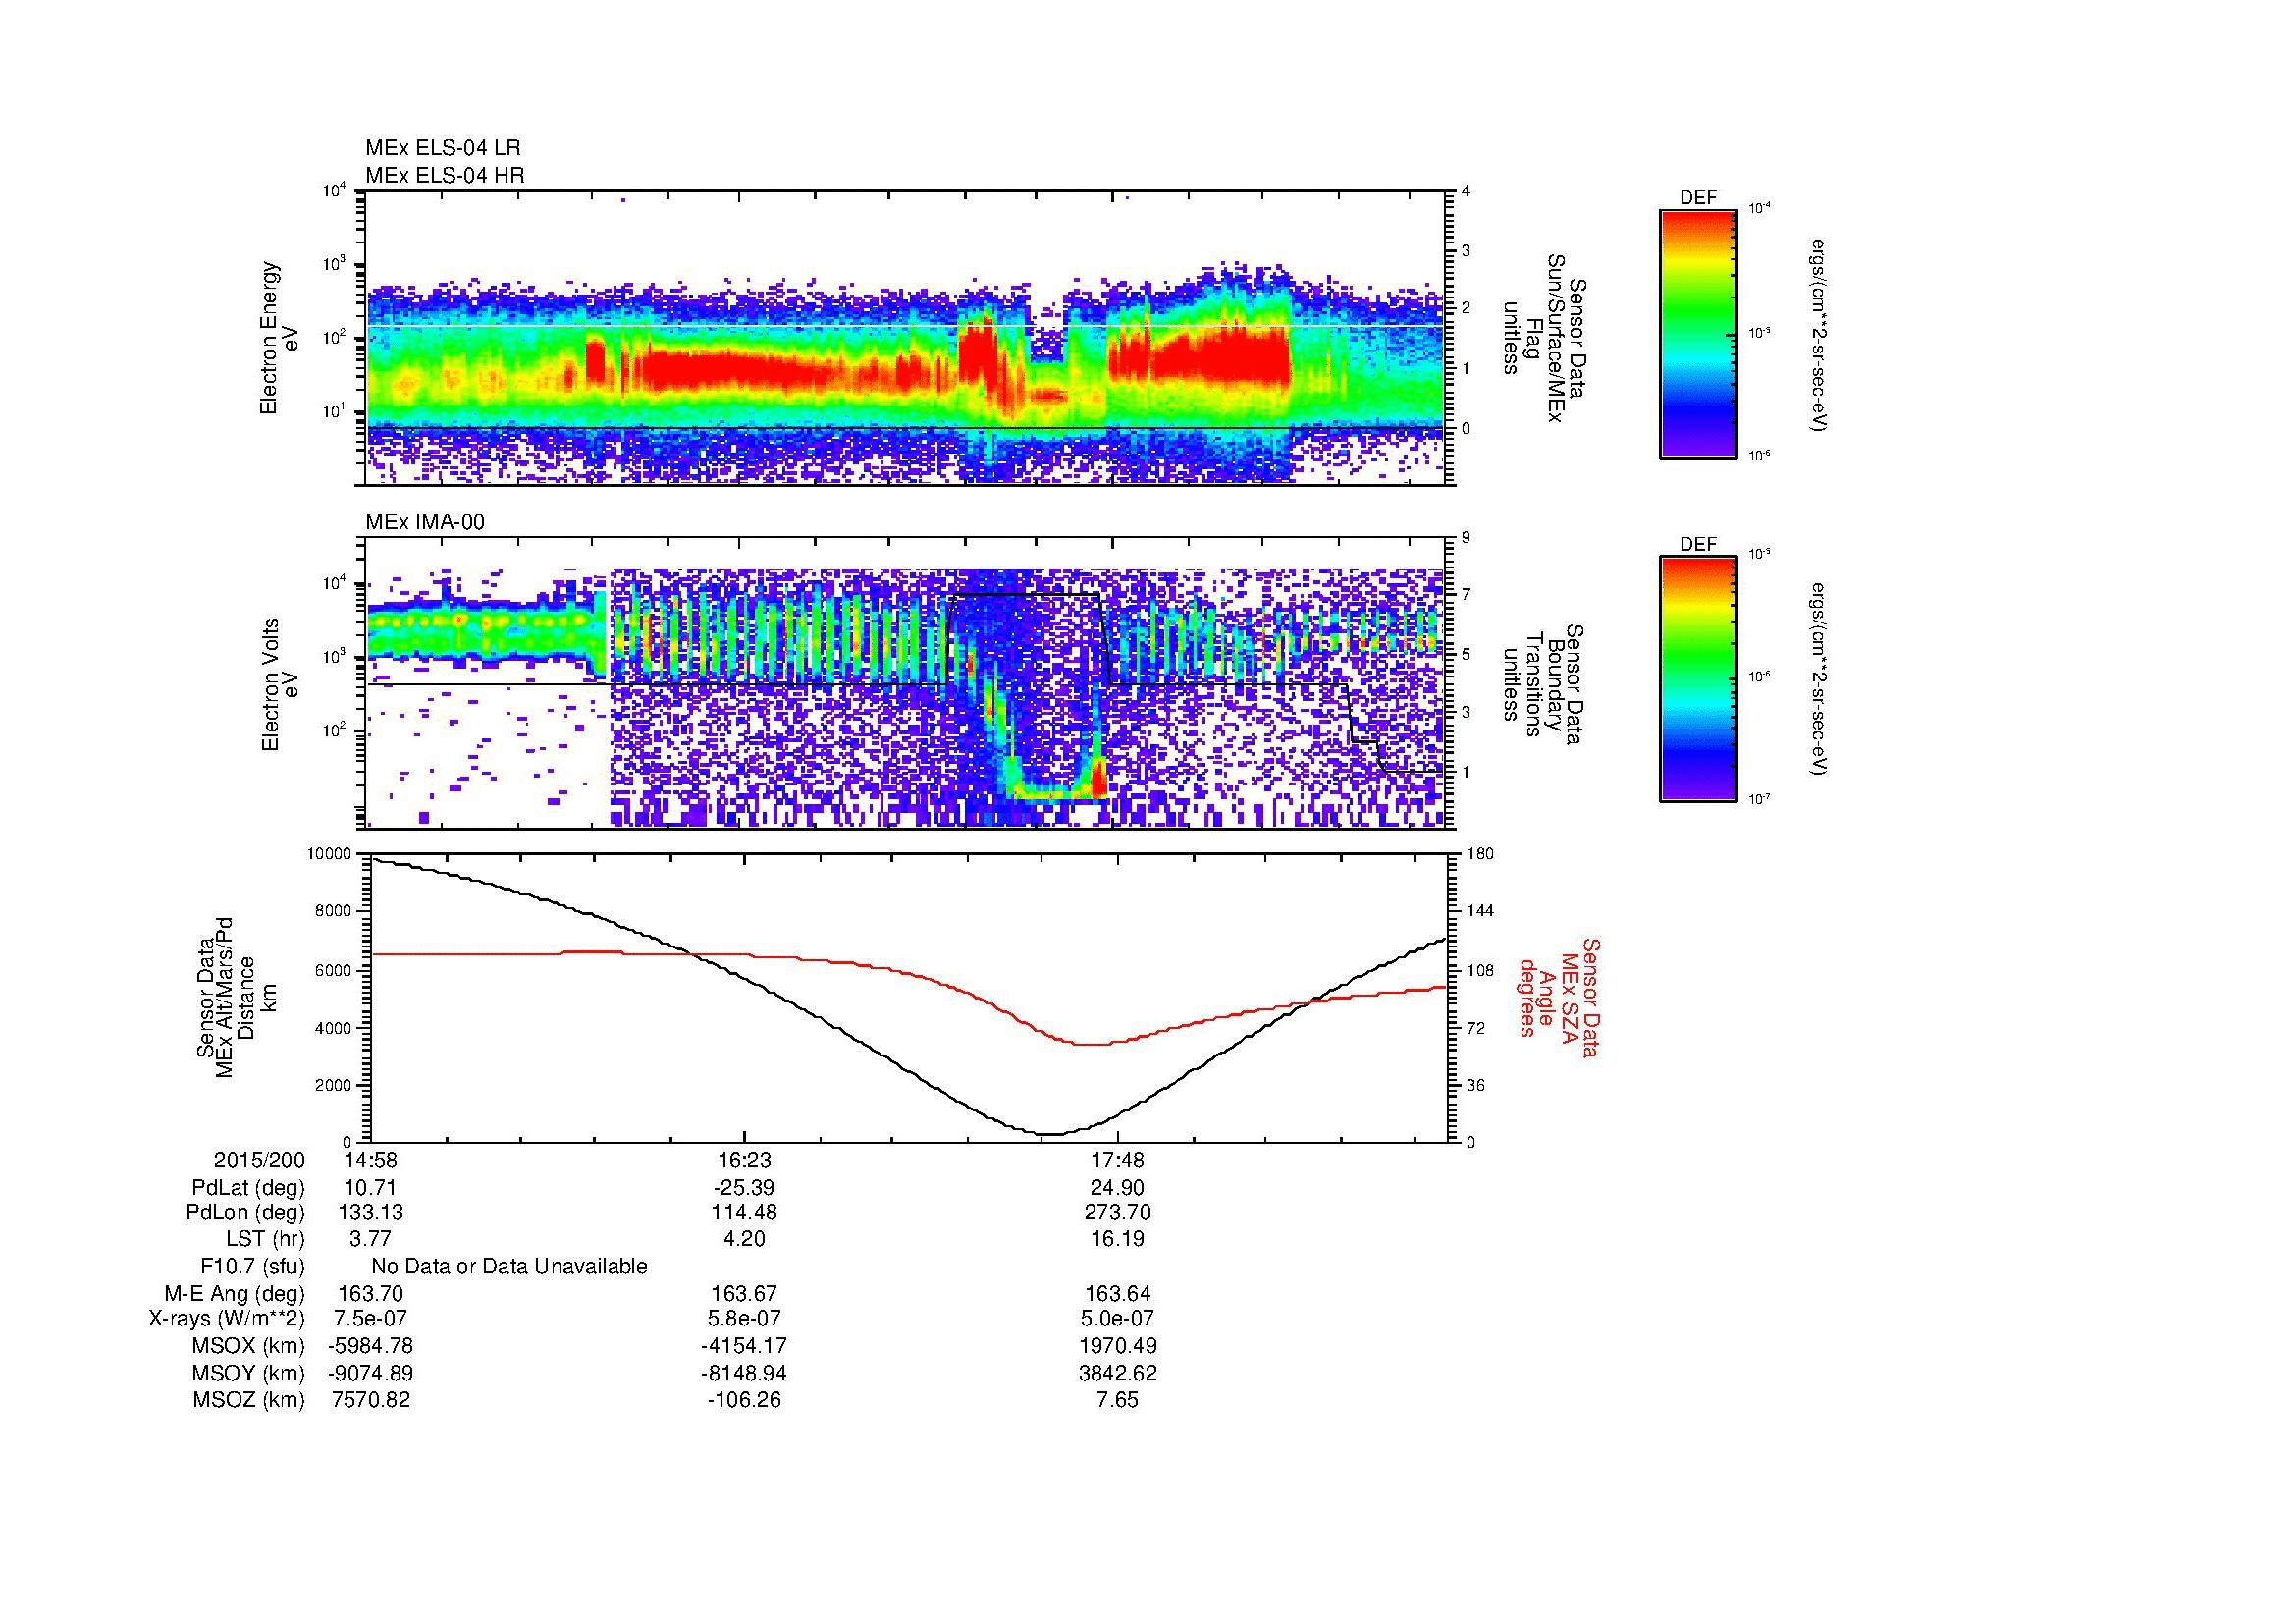Click the 'M-E Ang (deg)' row label

pos(234,1294)
